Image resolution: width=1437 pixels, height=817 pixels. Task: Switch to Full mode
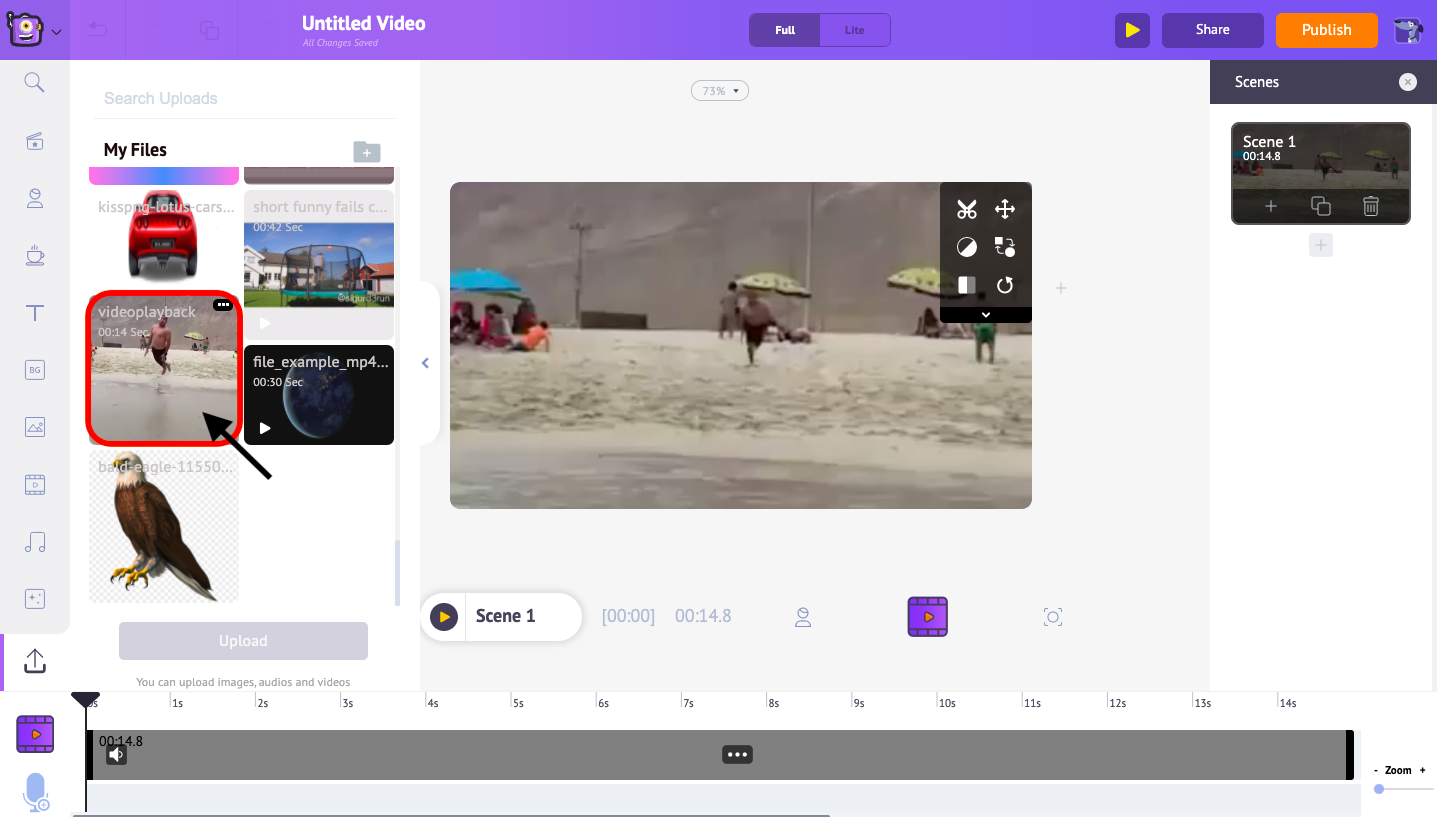pyautogui.click(x=785, y=30)
